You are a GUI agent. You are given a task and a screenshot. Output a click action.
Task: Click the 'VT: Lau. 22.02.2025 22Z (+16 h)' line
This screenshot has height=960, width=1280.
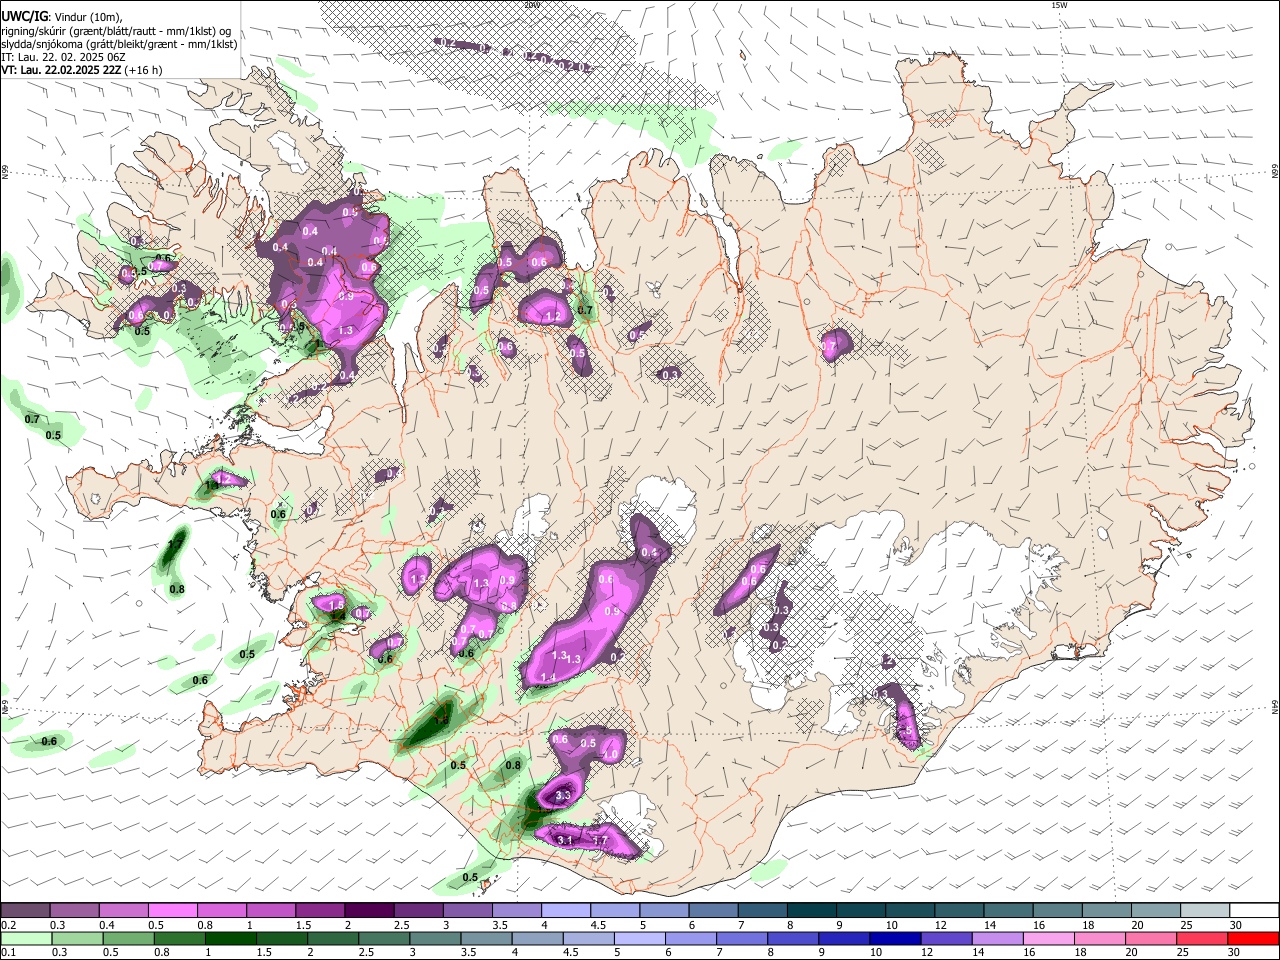82,70
